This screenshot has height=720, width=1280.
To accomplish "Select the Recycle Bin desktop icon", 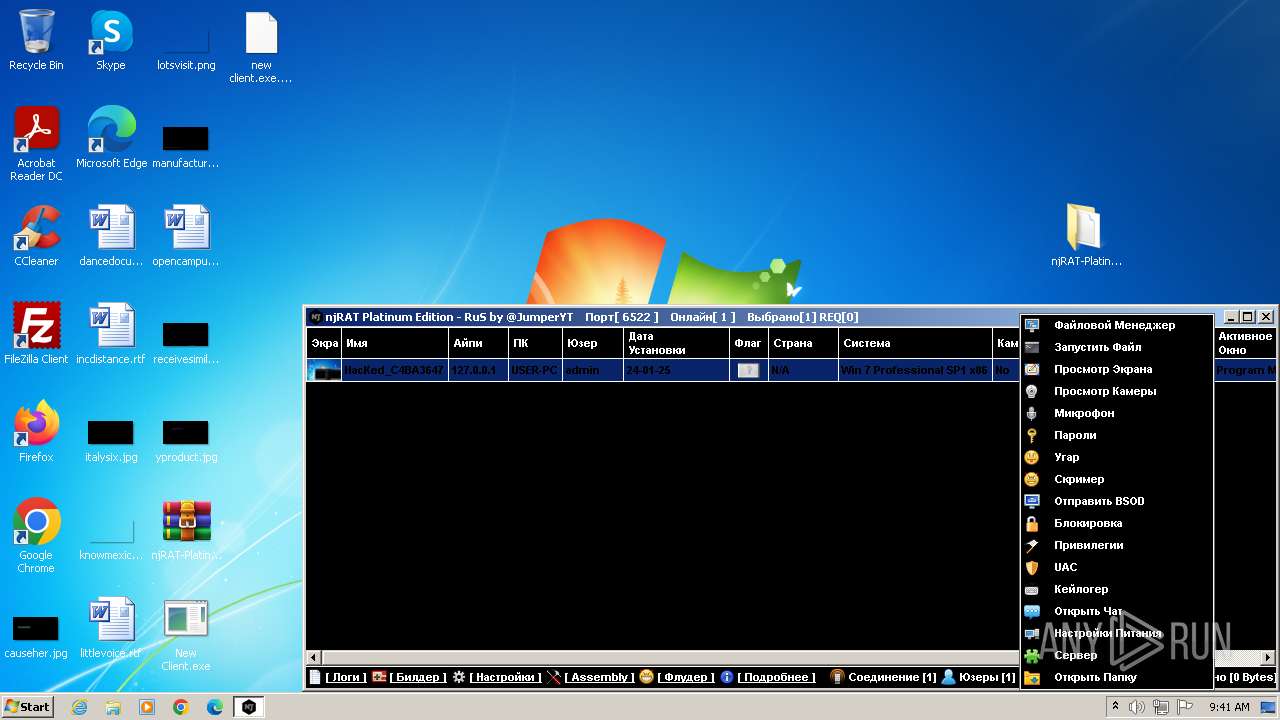I will click(36, 41).
